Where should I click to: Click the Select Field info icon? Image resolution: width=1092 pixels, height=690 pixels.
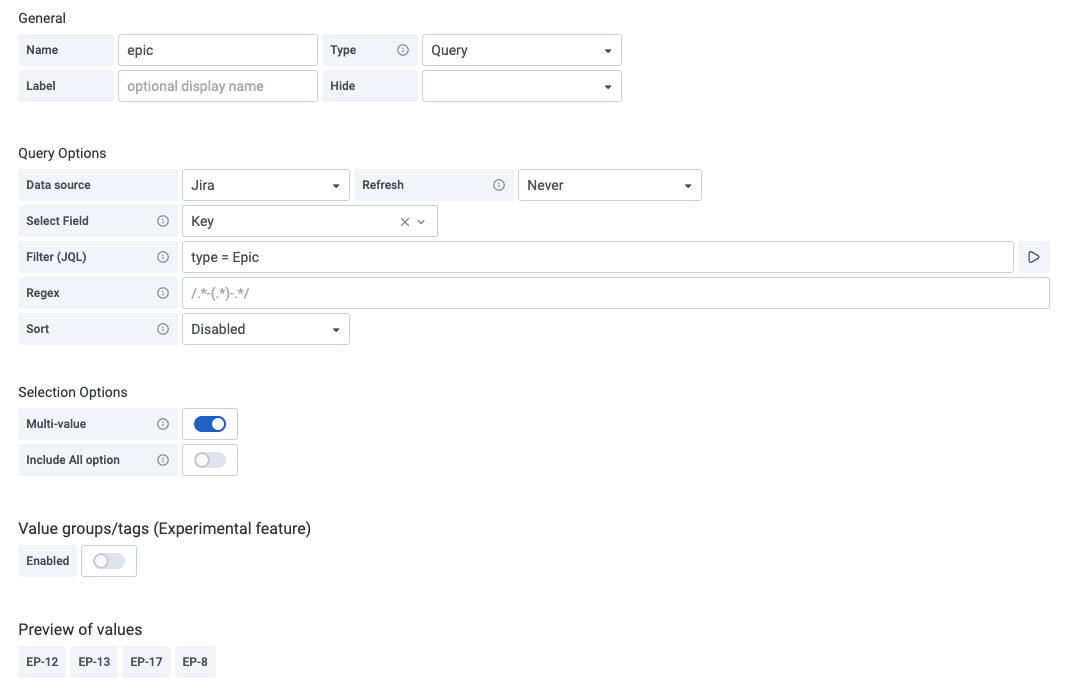pos(165,221)
